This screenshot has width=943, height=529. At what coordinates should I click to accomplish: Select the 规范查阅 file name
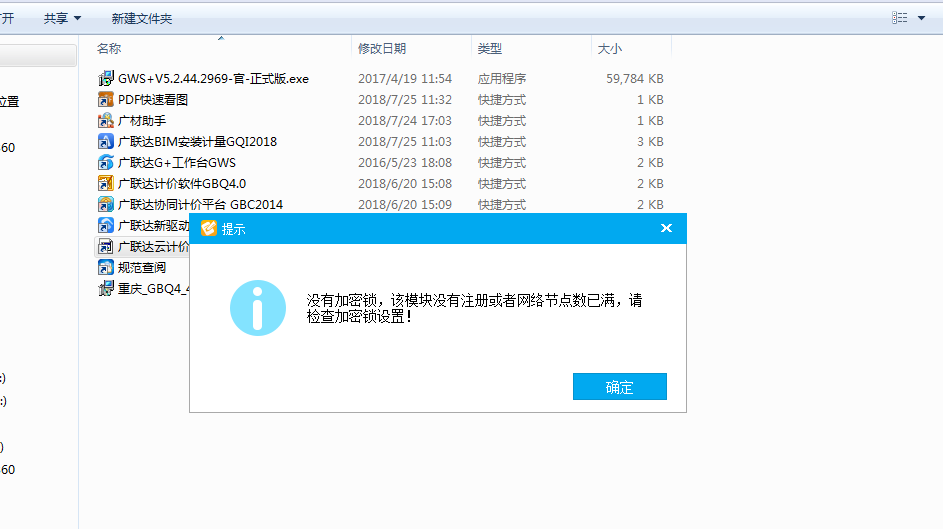click(x=142, y=268)
